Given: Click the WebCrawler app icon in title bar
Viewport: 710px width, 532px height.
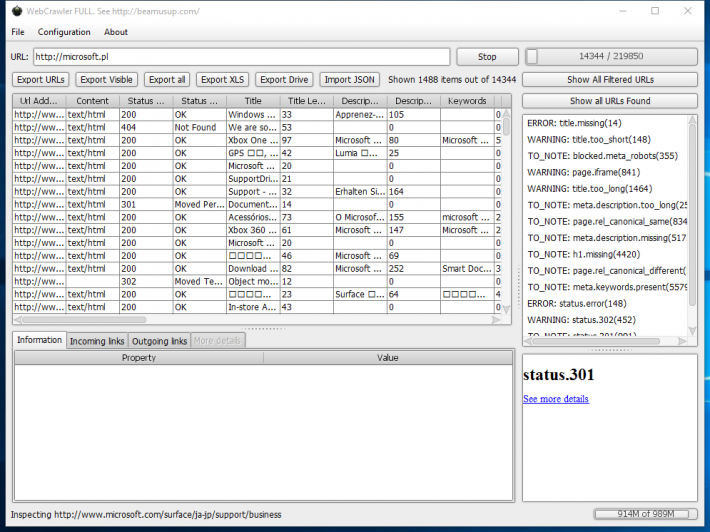Looking at the screenshot, I should pos(17,11).
